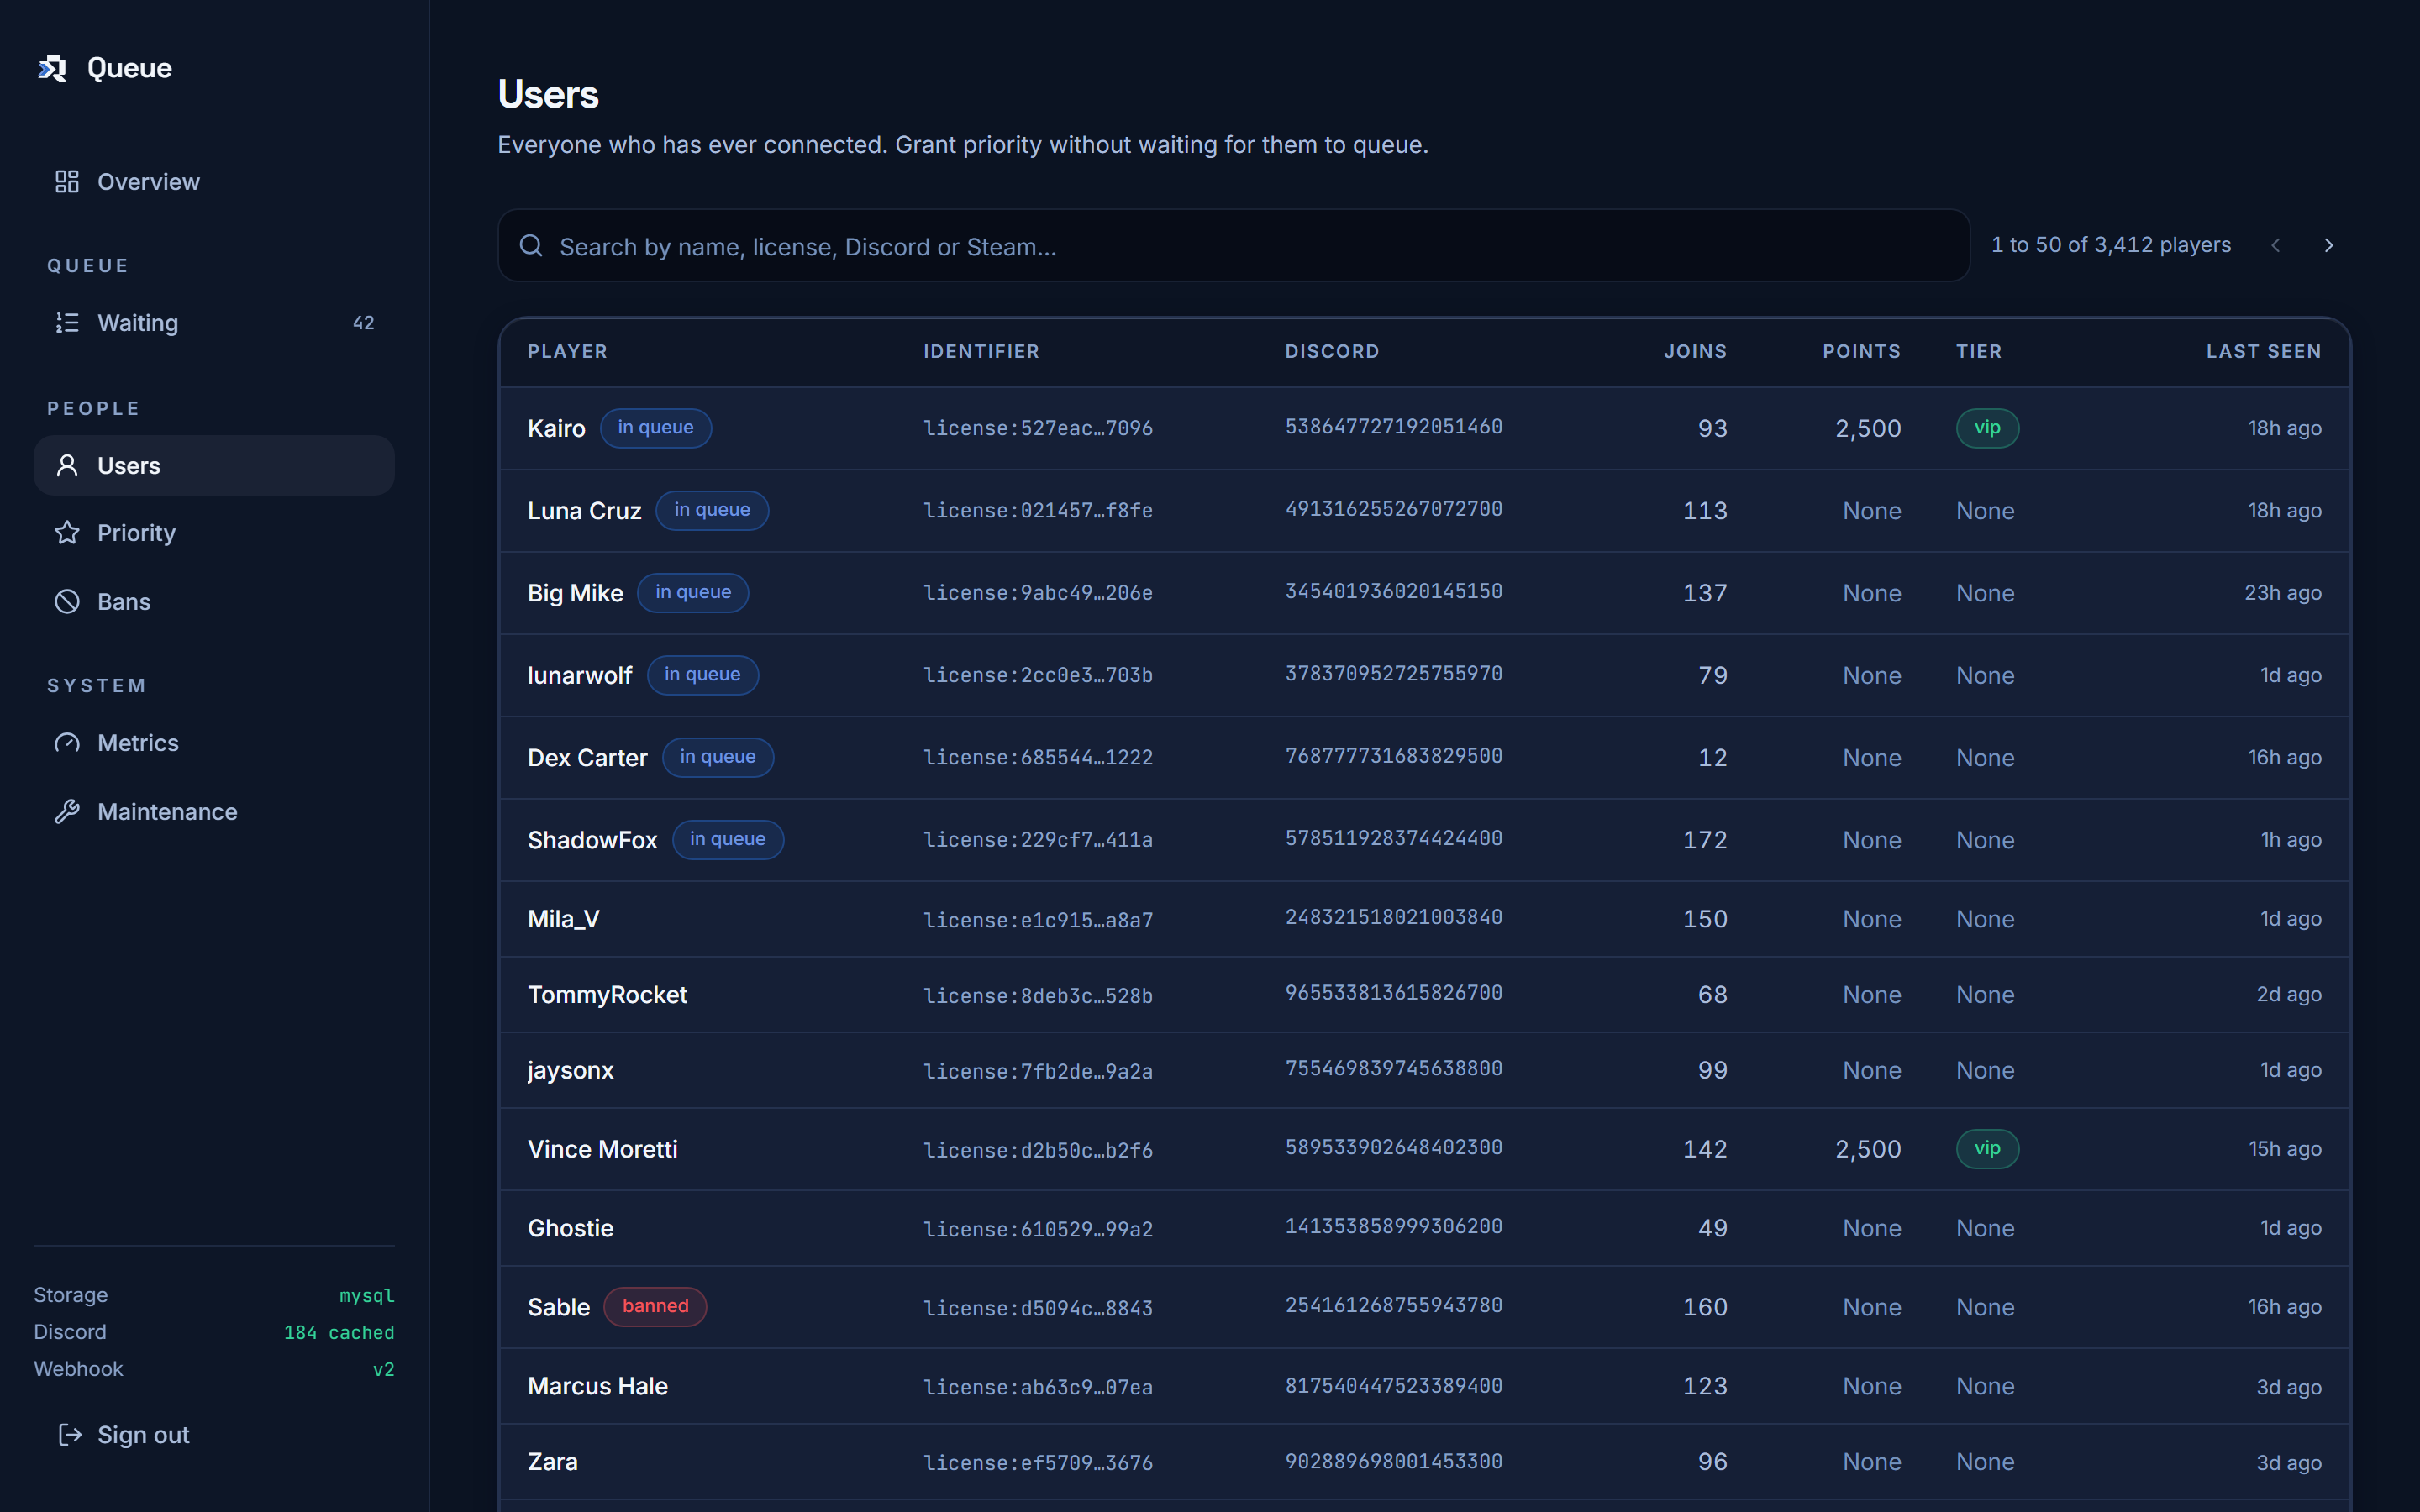Click Vince Moretti's vip tier badge
The image size is (2420, 1512).
point(1987,1149)
